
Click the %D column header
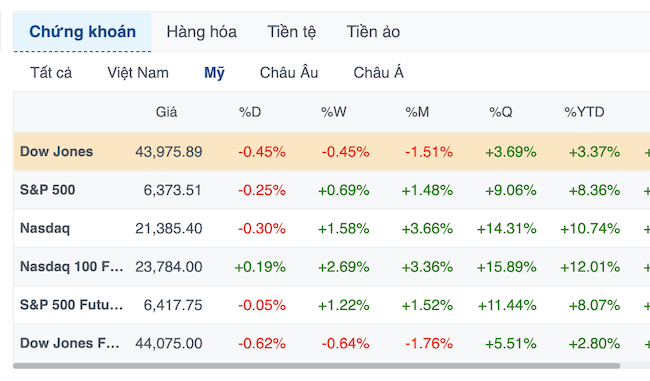pos(250,112)
